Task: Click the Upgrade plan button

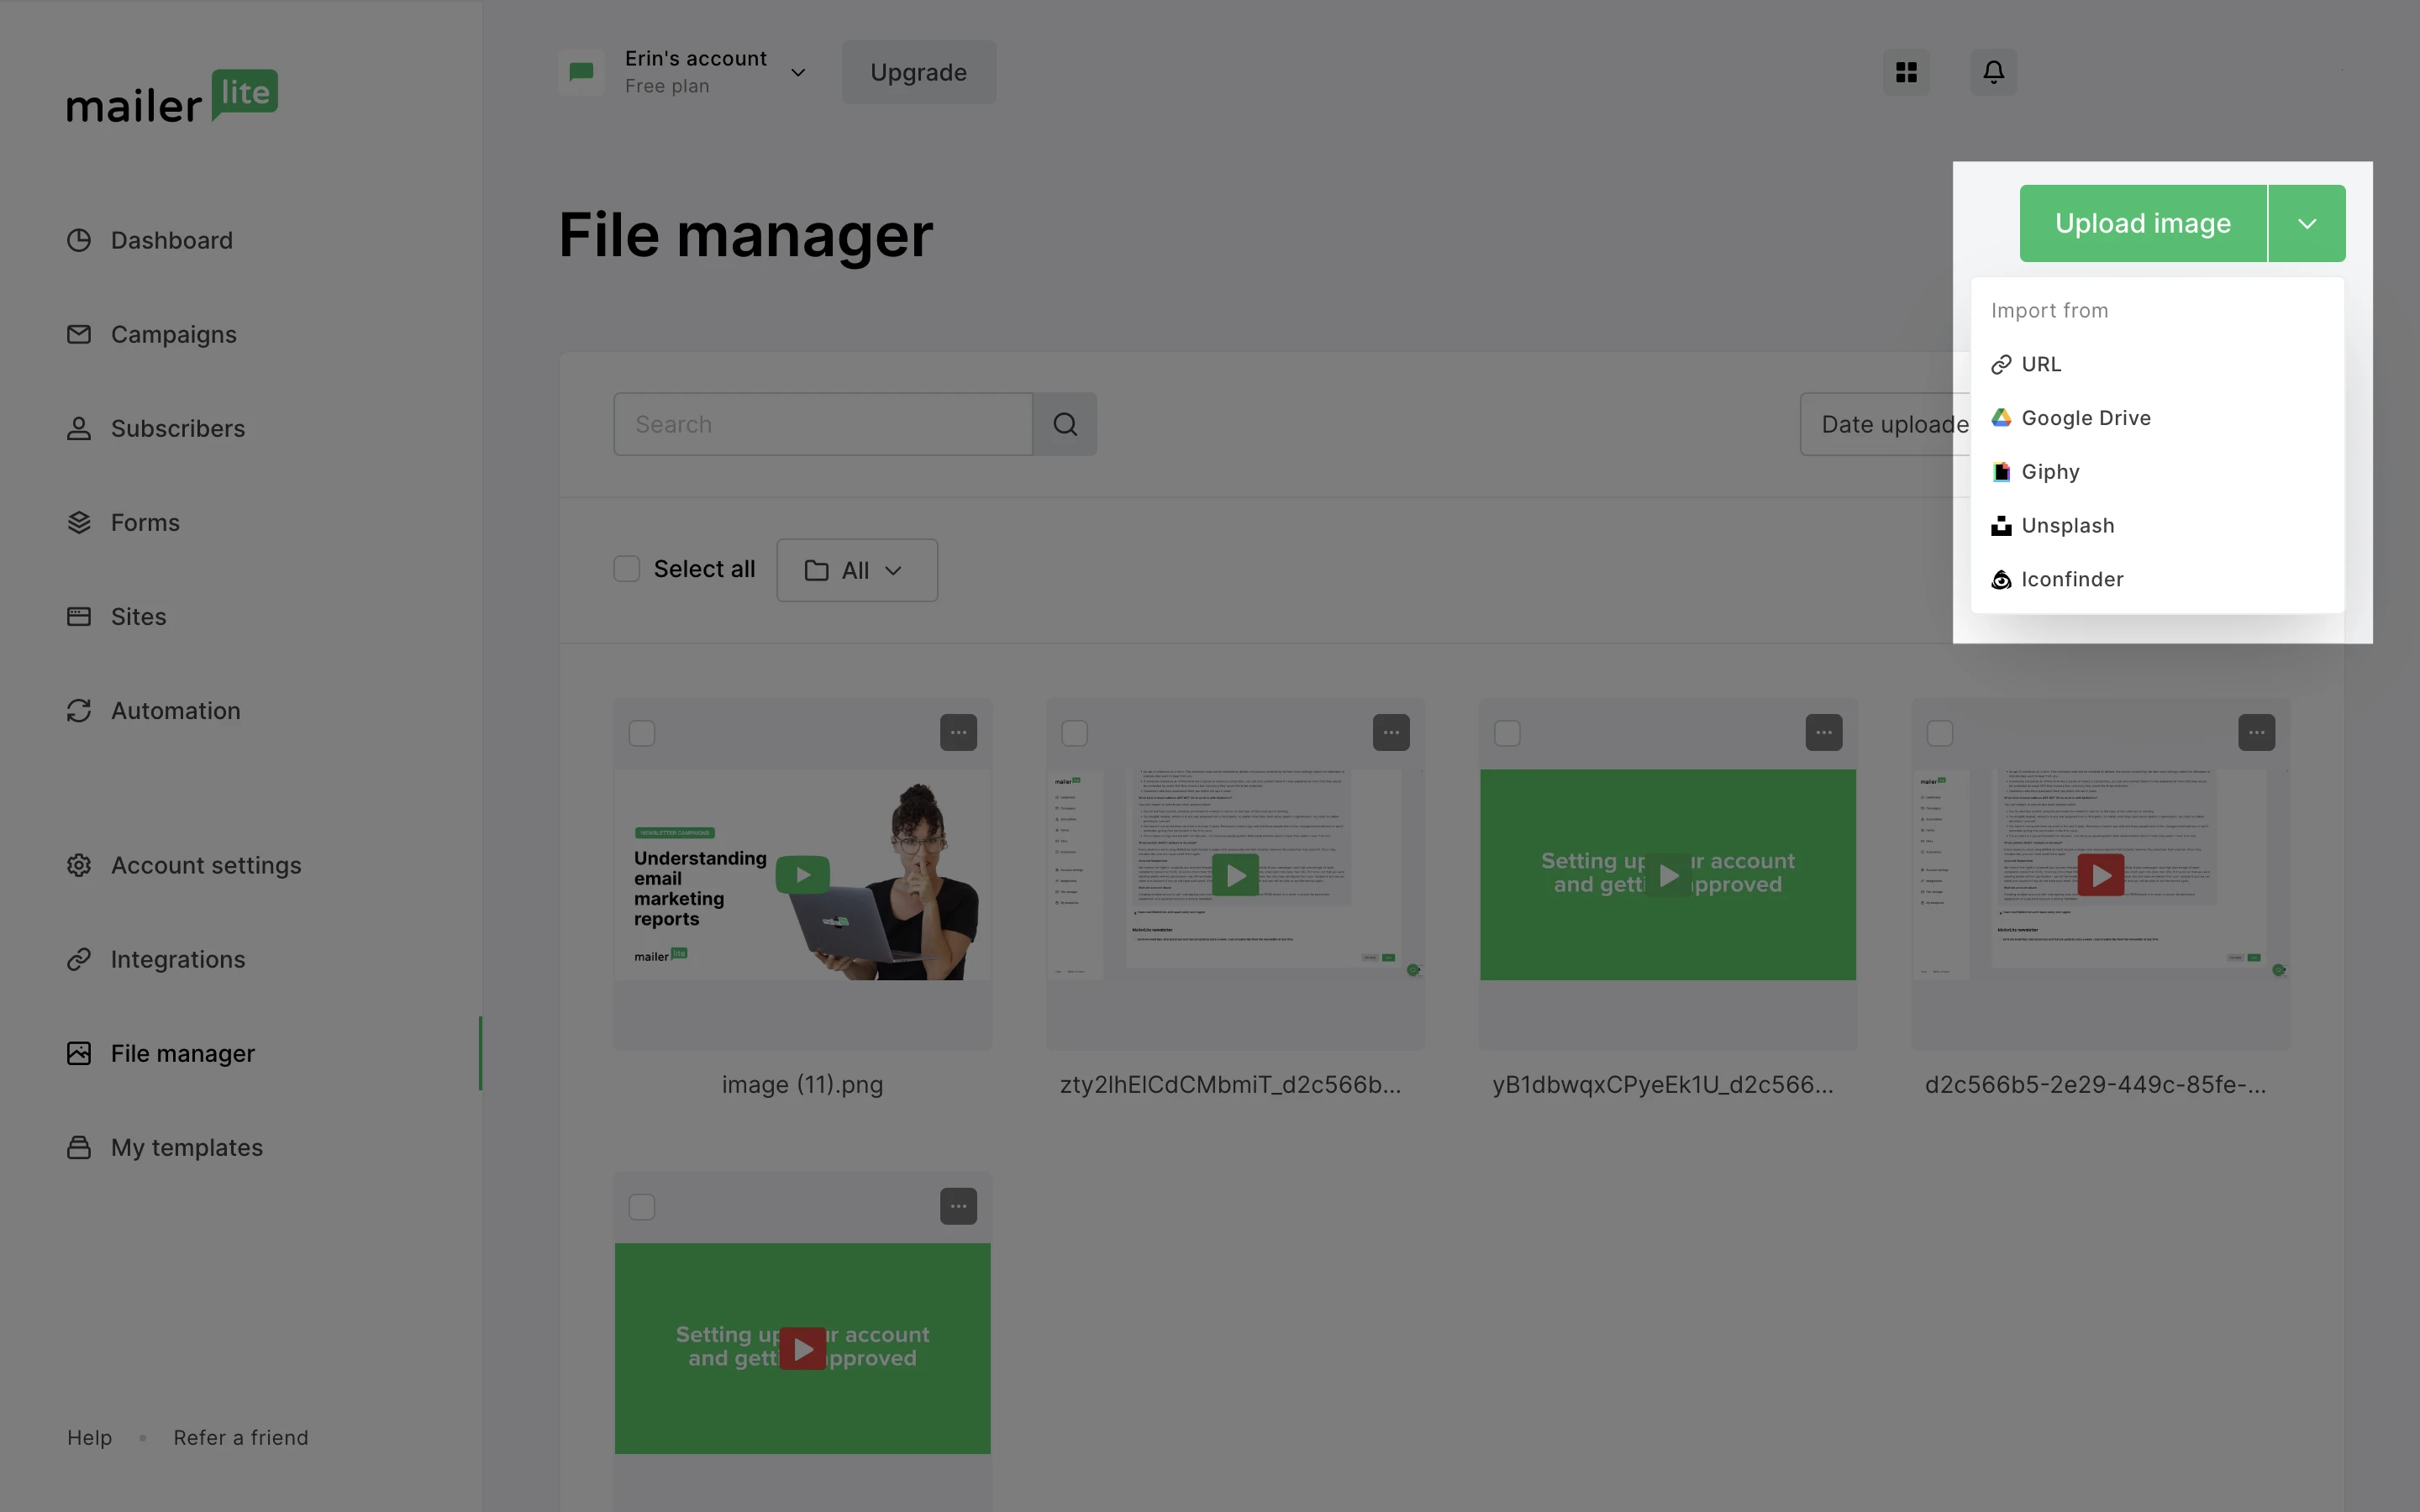Action: pos(918,71)
